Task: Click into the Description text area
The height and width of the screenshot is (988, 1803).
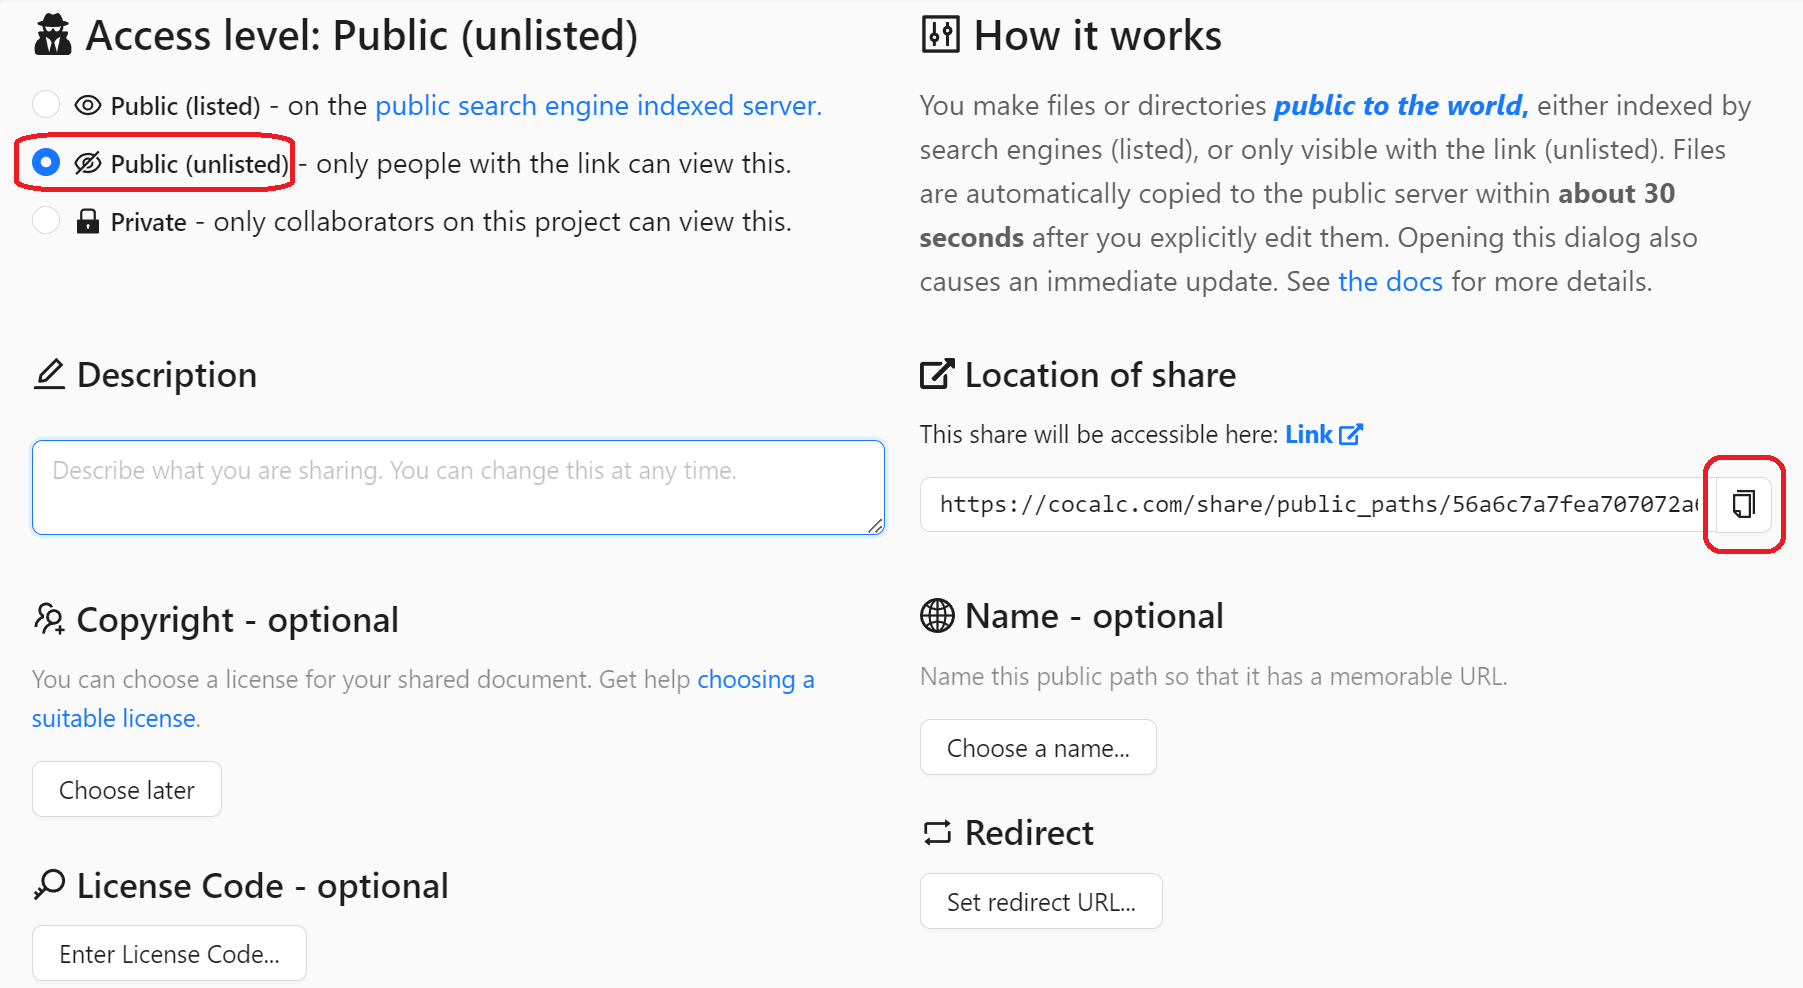Action: tap(458, 488)
